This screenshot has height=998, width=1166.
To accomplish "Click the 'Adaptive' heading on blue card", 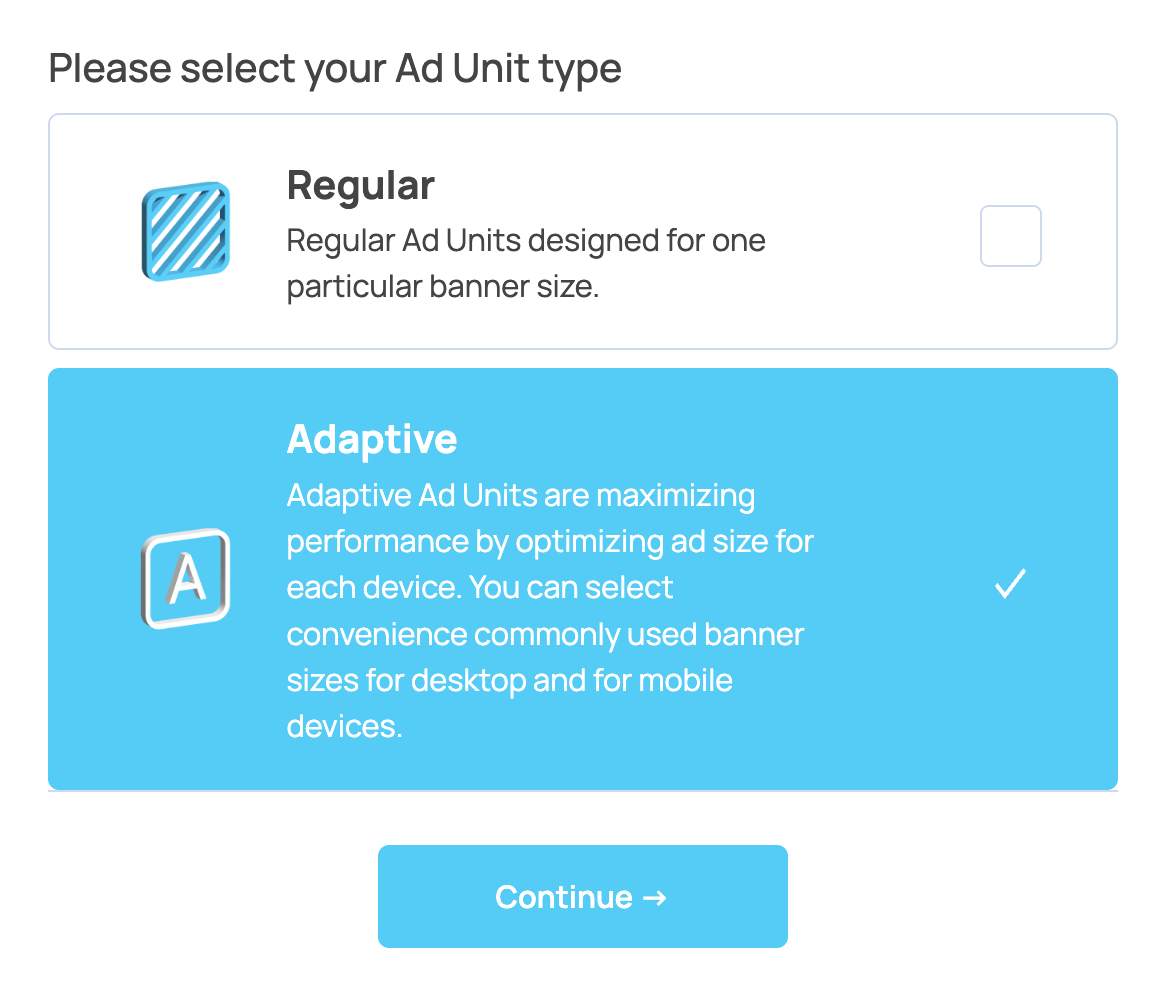I will point(371,438).
